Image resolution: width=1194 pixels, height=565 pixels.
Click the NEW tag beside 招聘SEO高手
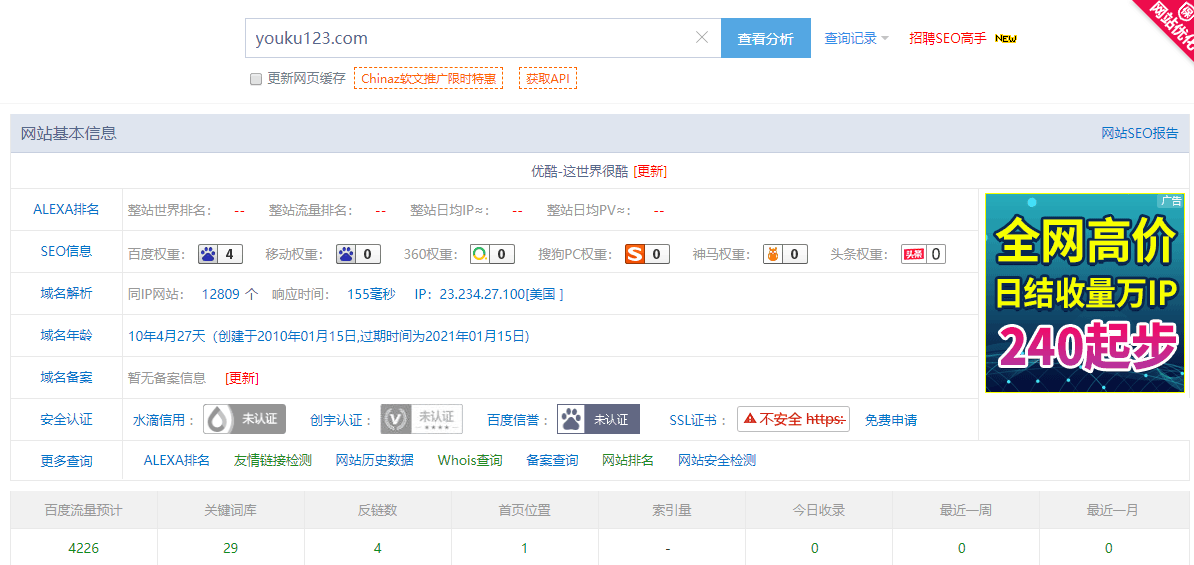tap(1006, 39)
